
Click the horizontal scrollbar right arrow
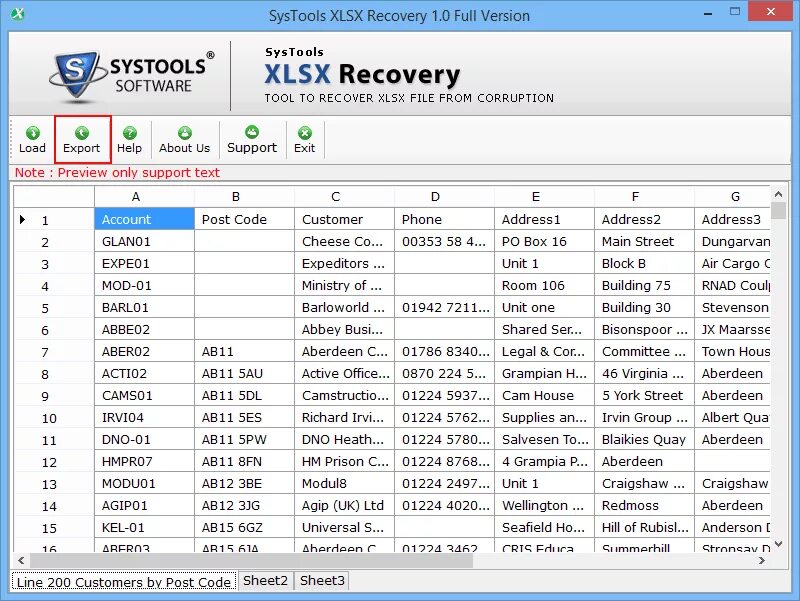[762, 560]
